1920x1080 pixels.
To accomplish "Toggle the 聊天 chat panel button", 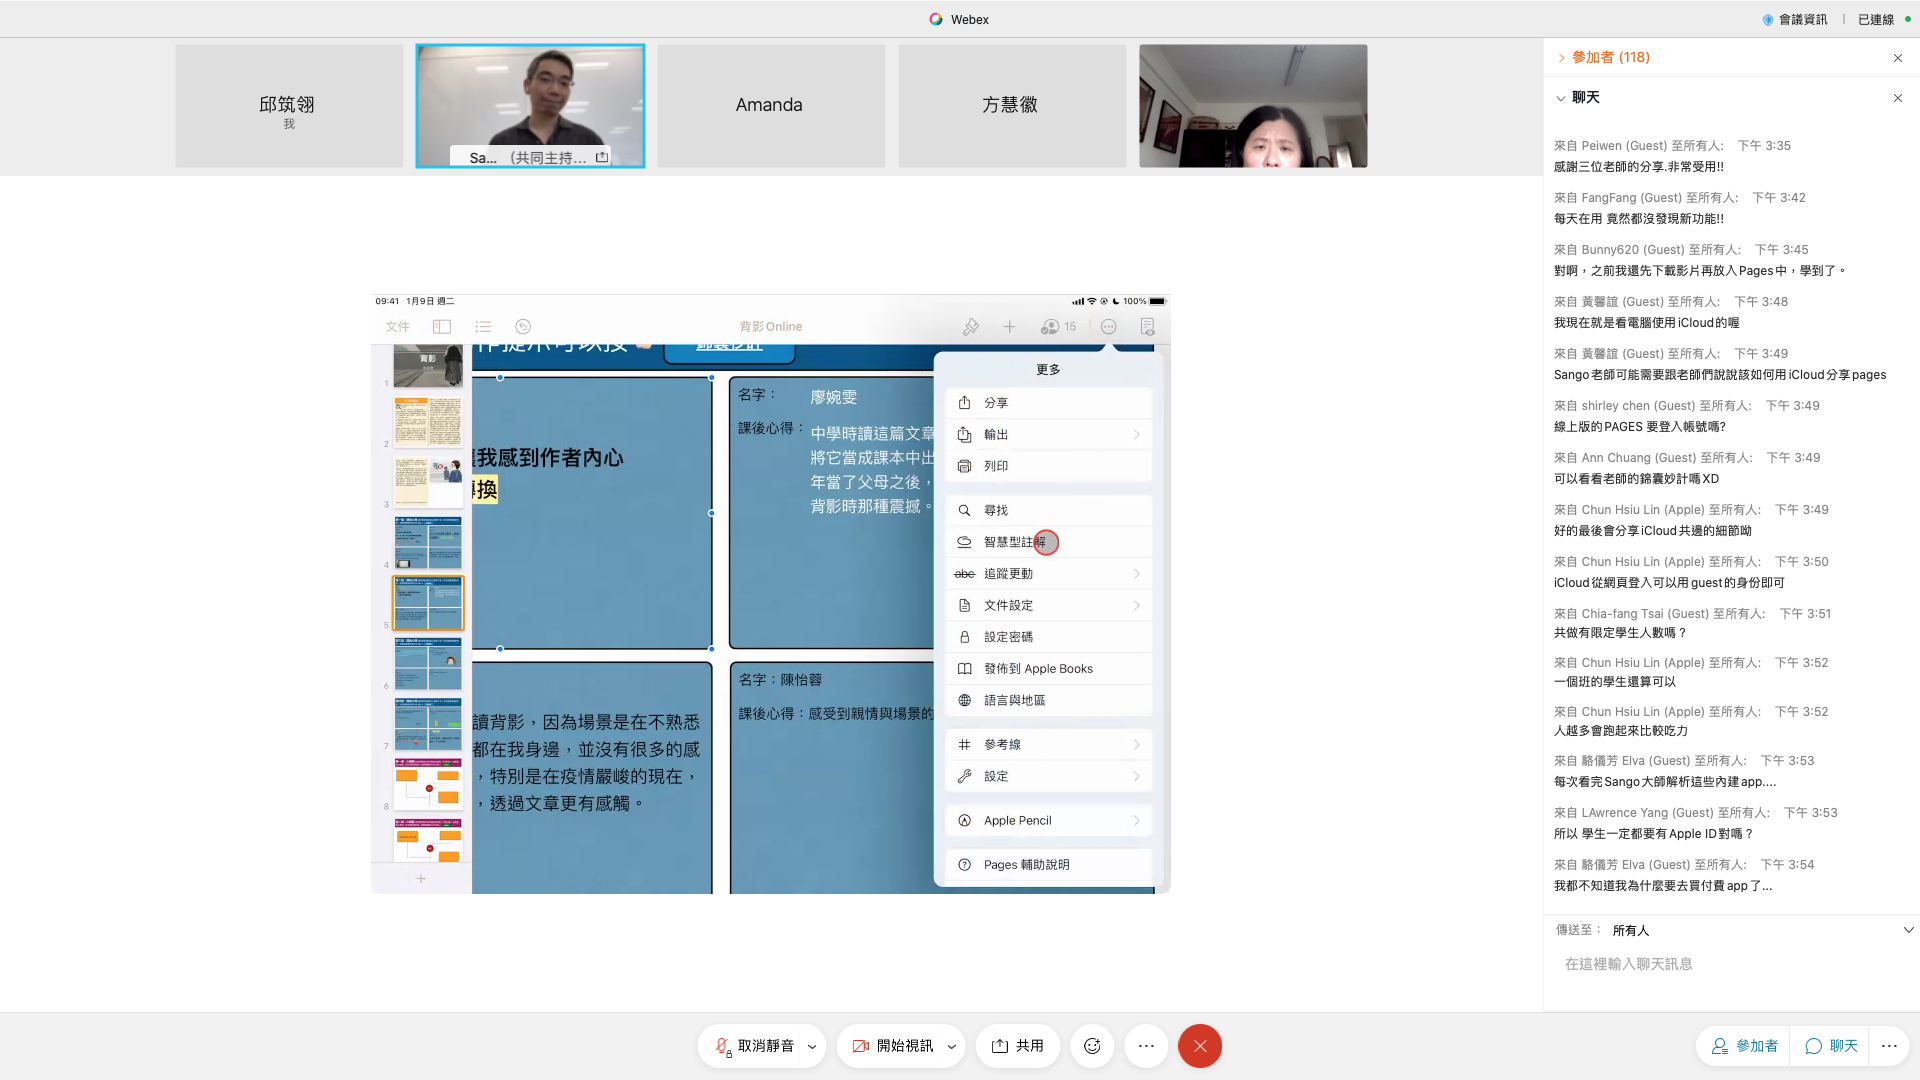I will (1831, 1046).
